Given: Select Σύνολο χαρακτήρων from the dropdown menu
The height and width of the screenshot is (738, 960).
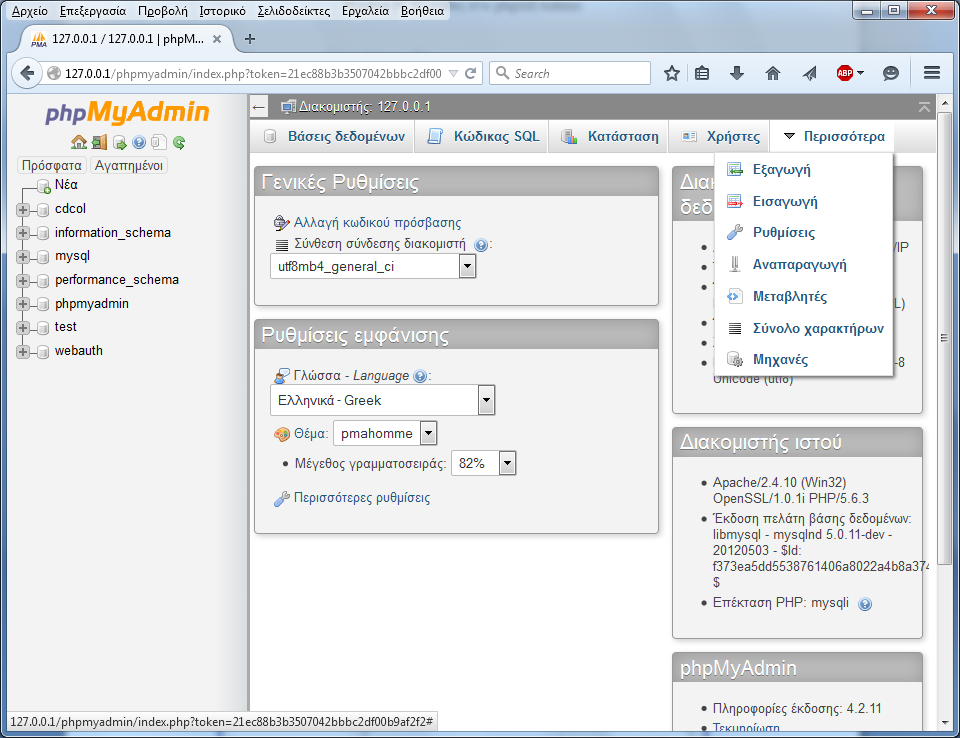Looking at the screenshot, I should click(803, 328).
